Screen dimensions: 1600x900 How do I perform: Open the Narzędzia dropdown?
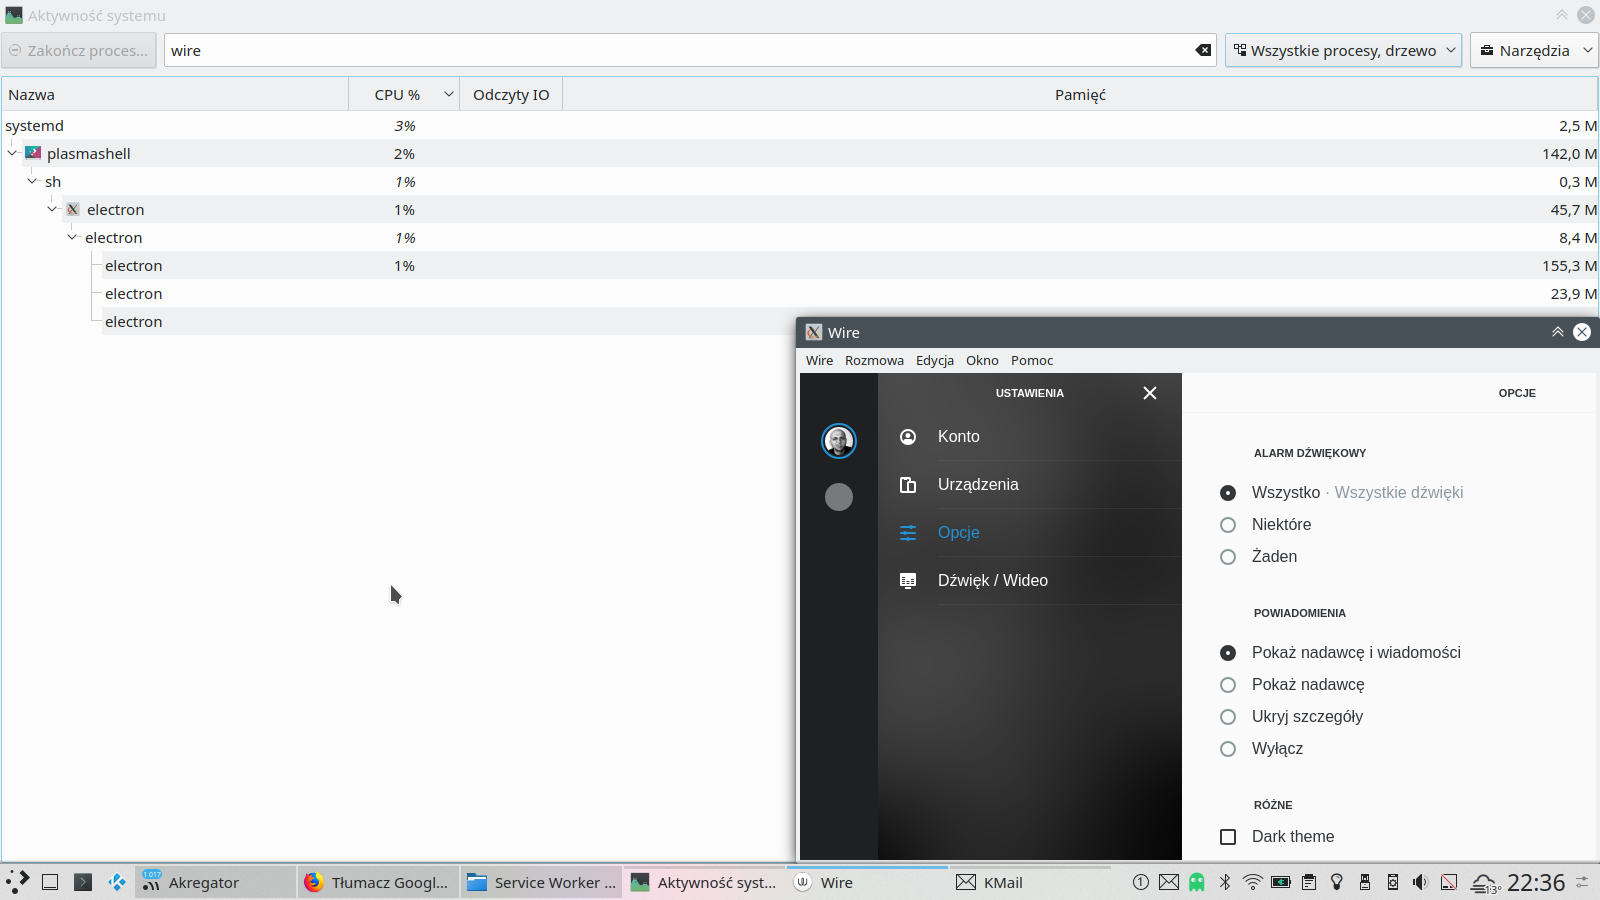(x=1534, y=50)
